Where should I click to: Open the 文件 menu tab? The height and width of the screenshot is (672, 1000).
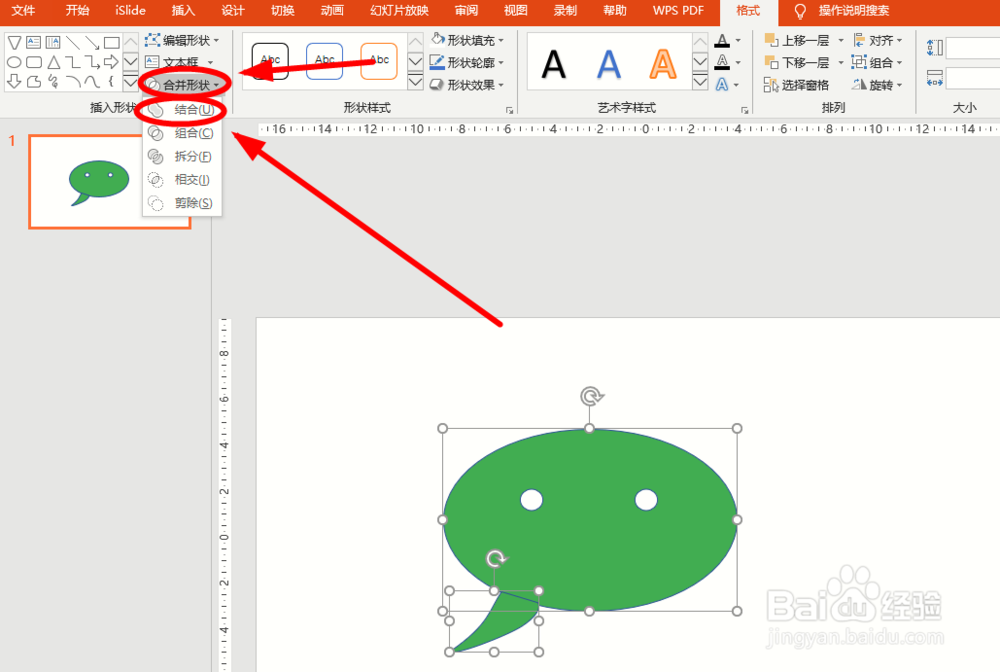click(x=23, y=11)
